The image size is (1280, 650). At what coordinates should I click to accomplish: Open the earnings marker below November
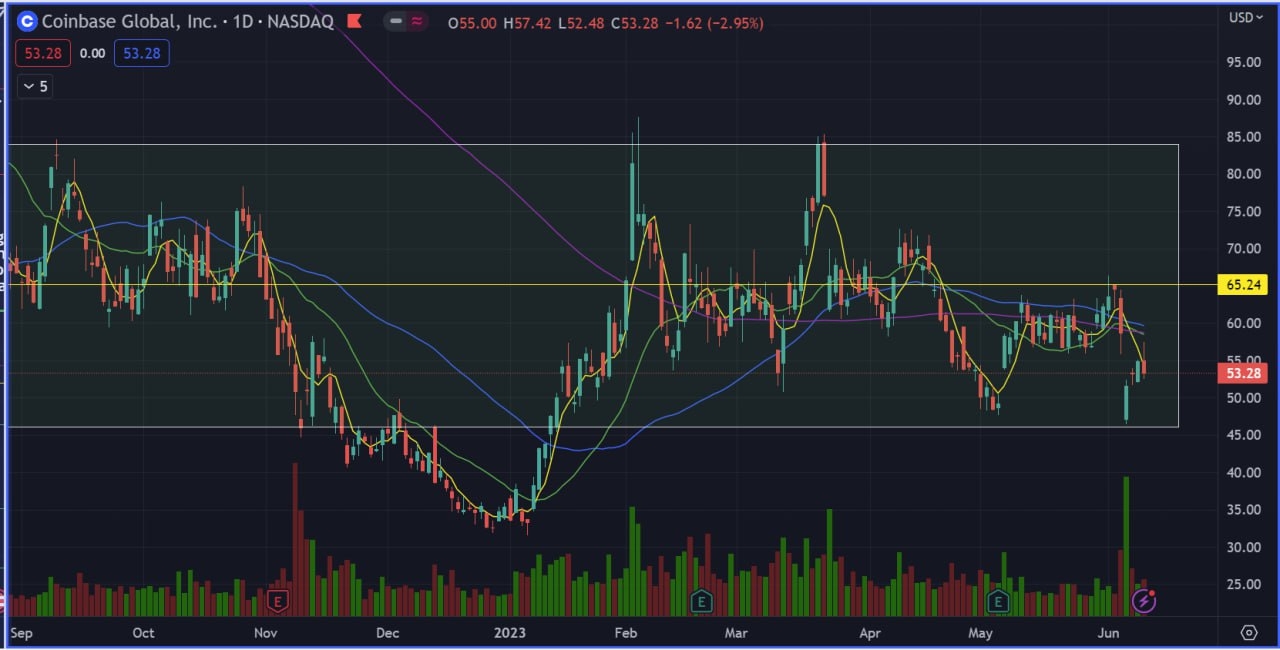tap(277, 601)
